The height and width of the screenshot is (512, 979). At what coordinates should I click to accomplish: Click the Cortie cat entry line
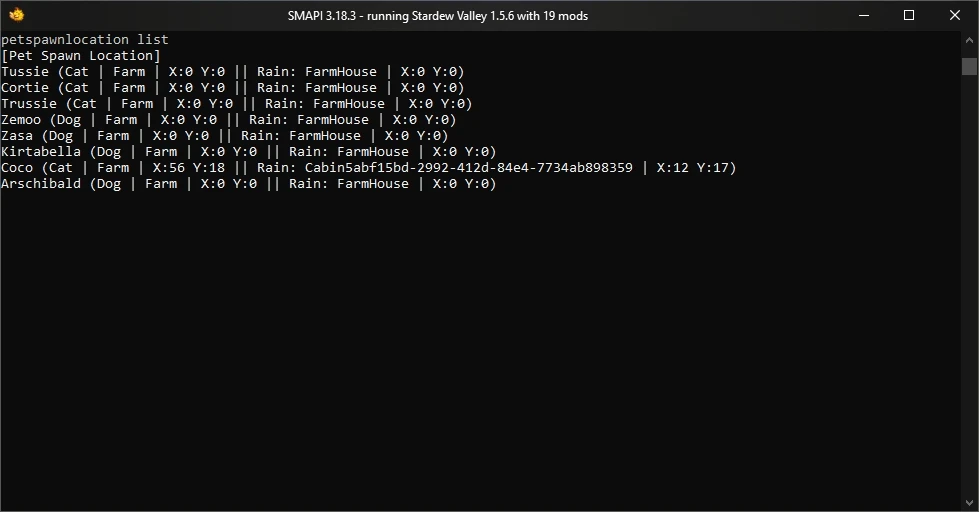[233, 88]
